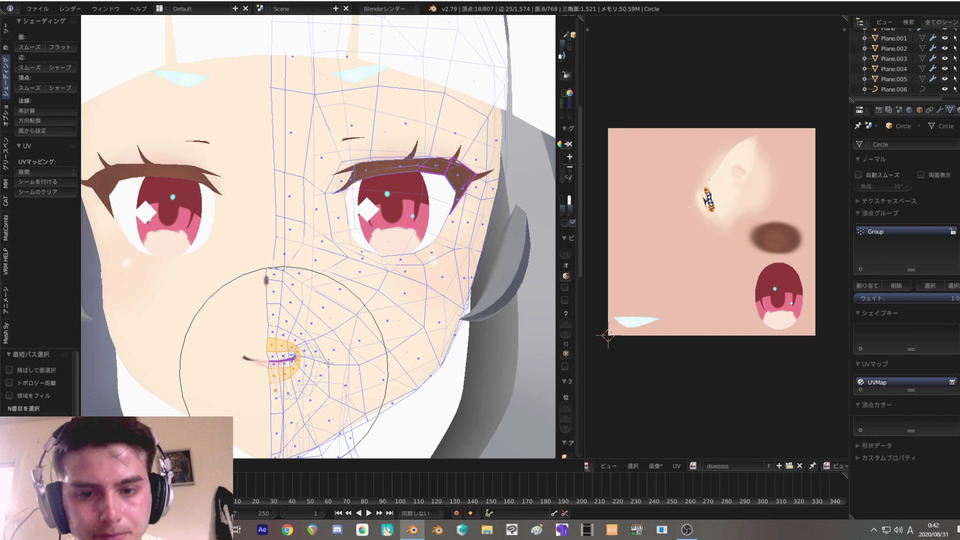Open the 展開 UV mapping dropdown

coord(47,171)
